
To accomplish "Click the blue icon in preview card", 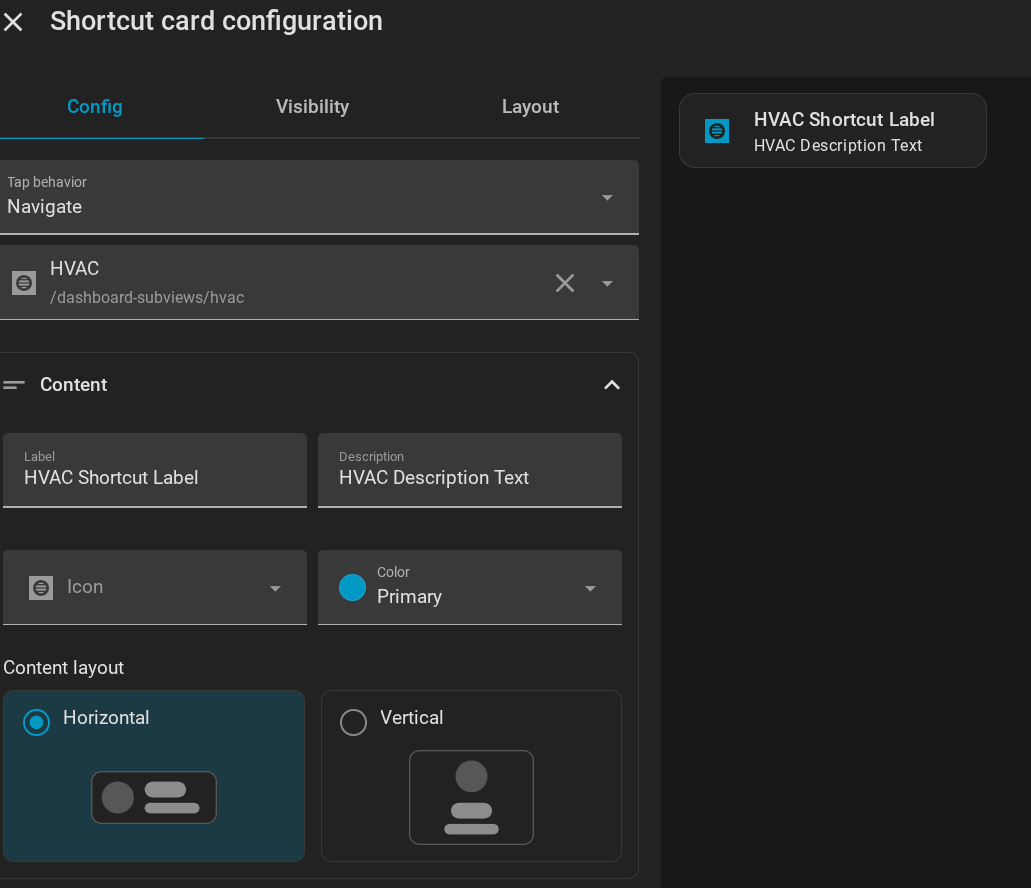I will [x=717, y=131].
